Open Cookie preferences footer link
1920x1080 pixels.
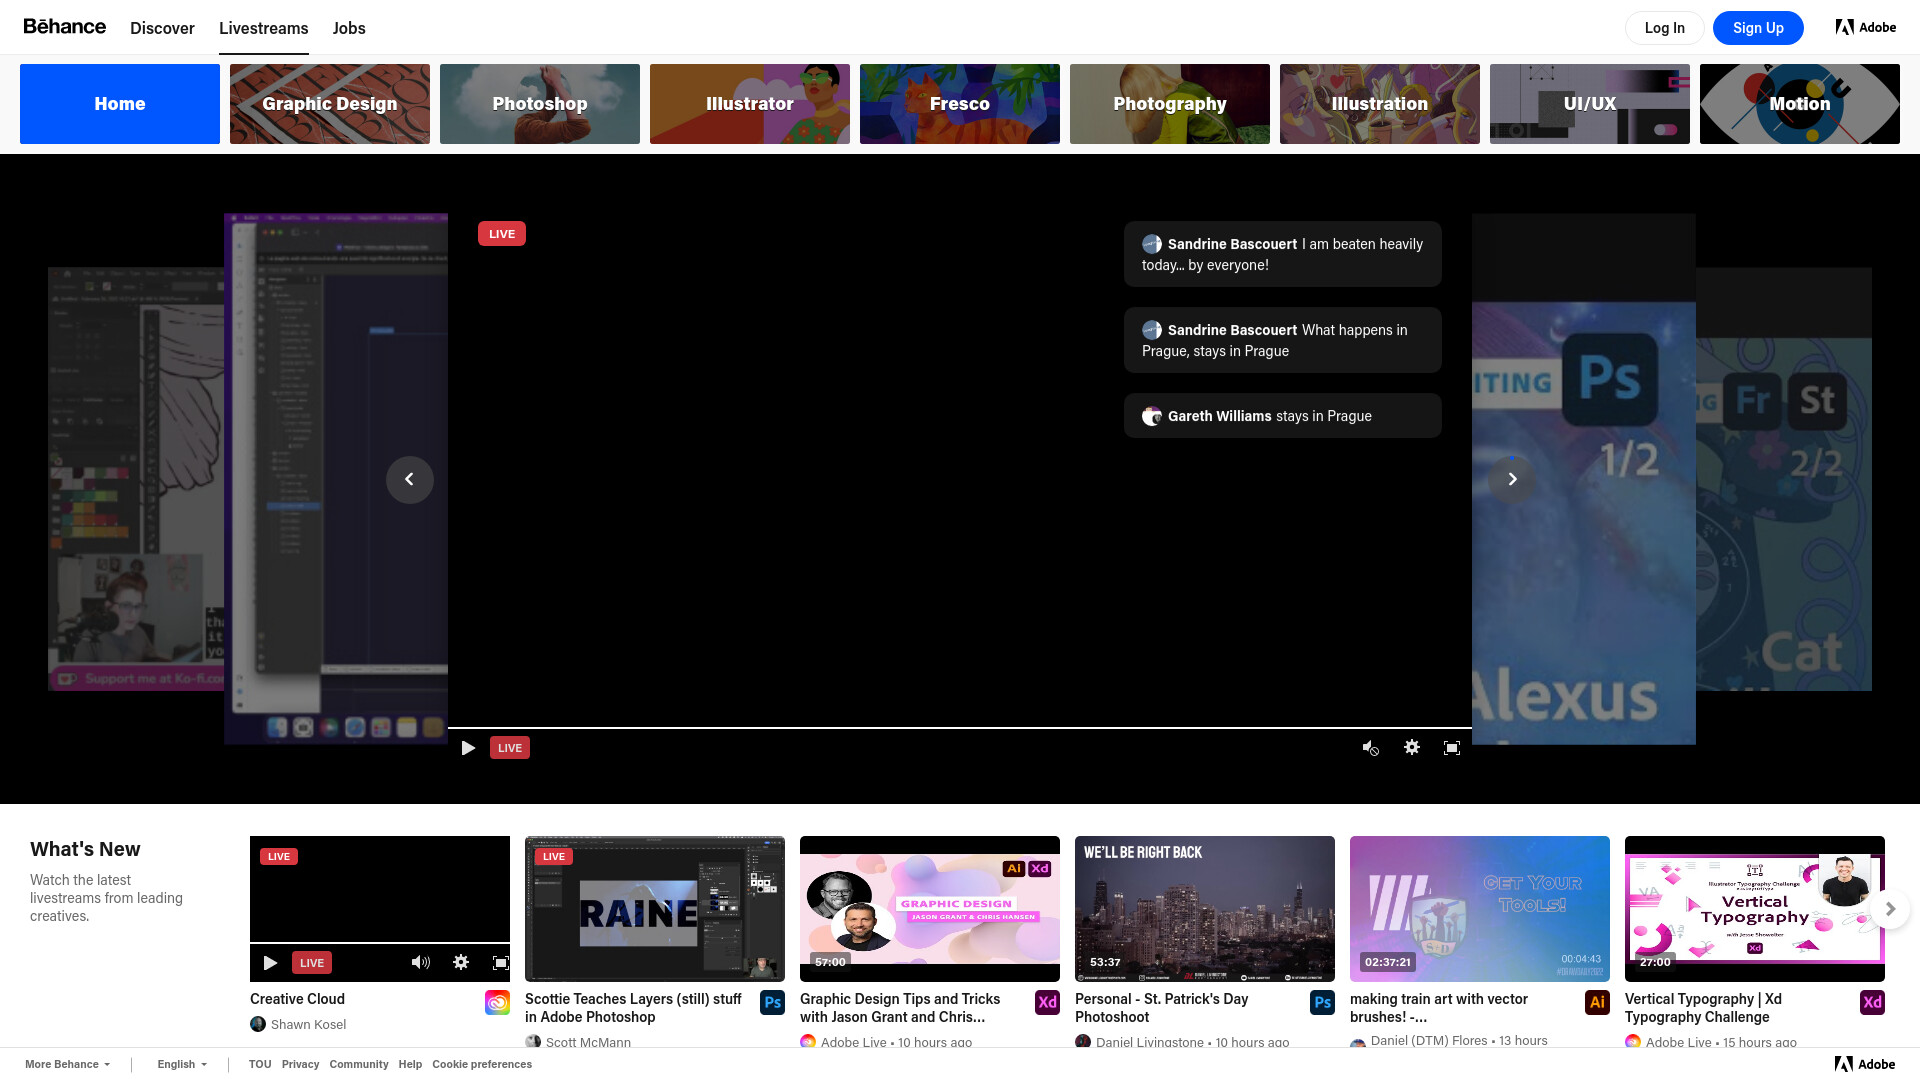(482, 1064)
